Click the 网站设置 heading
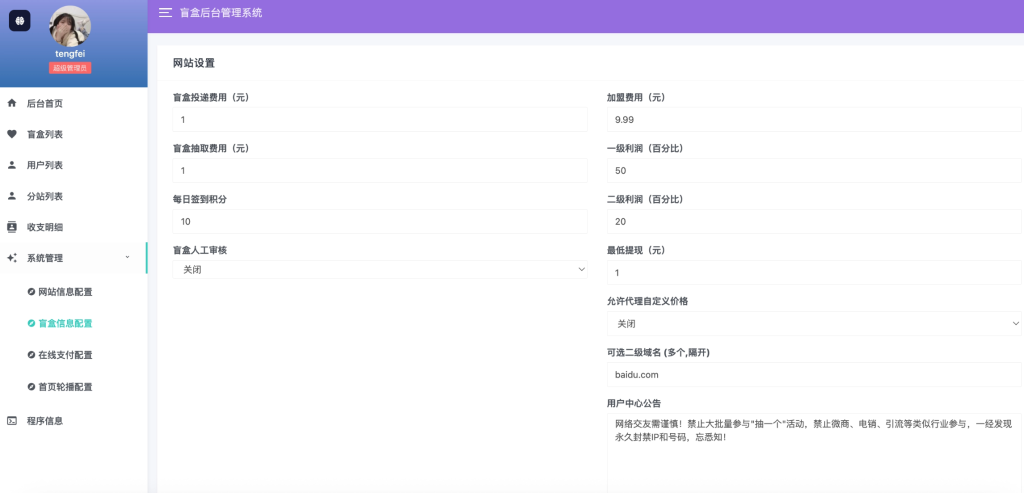1024x493 pixels. (x=194, y=63)
